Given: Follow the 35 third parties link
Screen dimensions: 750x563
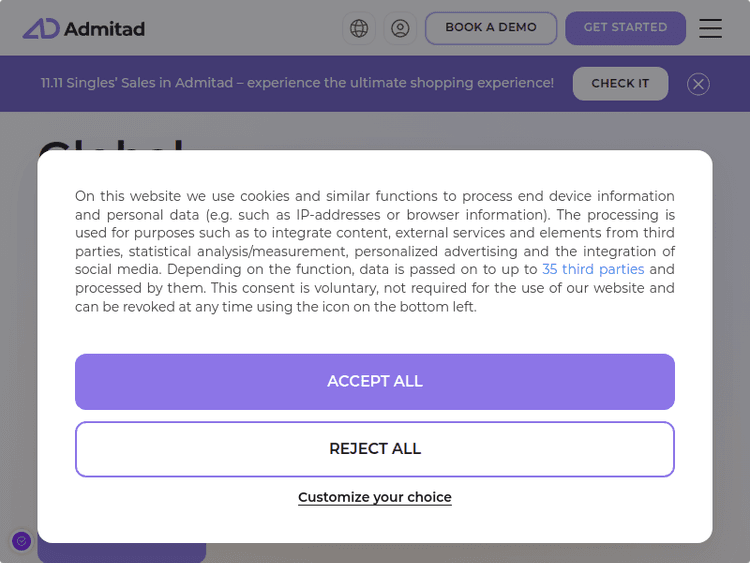Looking at the screenshot, I should tap(593, 270).
